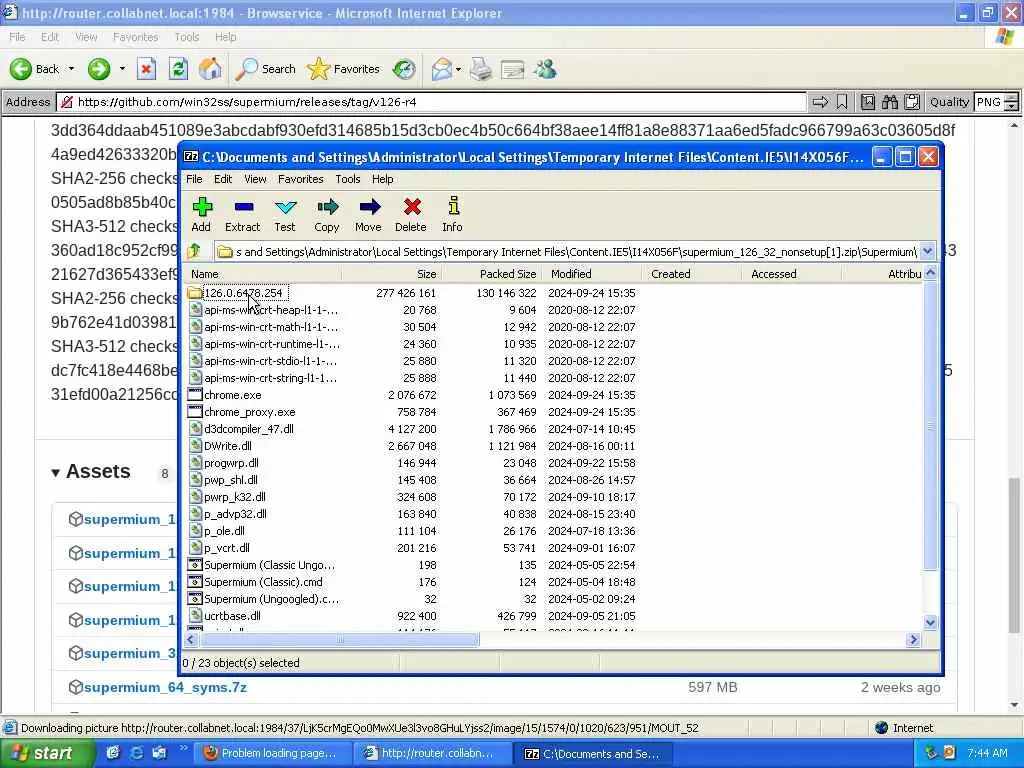Select the Copy tool in 7-Zip
Viewport: 1024px width, 768px height.
pos(327,214)
